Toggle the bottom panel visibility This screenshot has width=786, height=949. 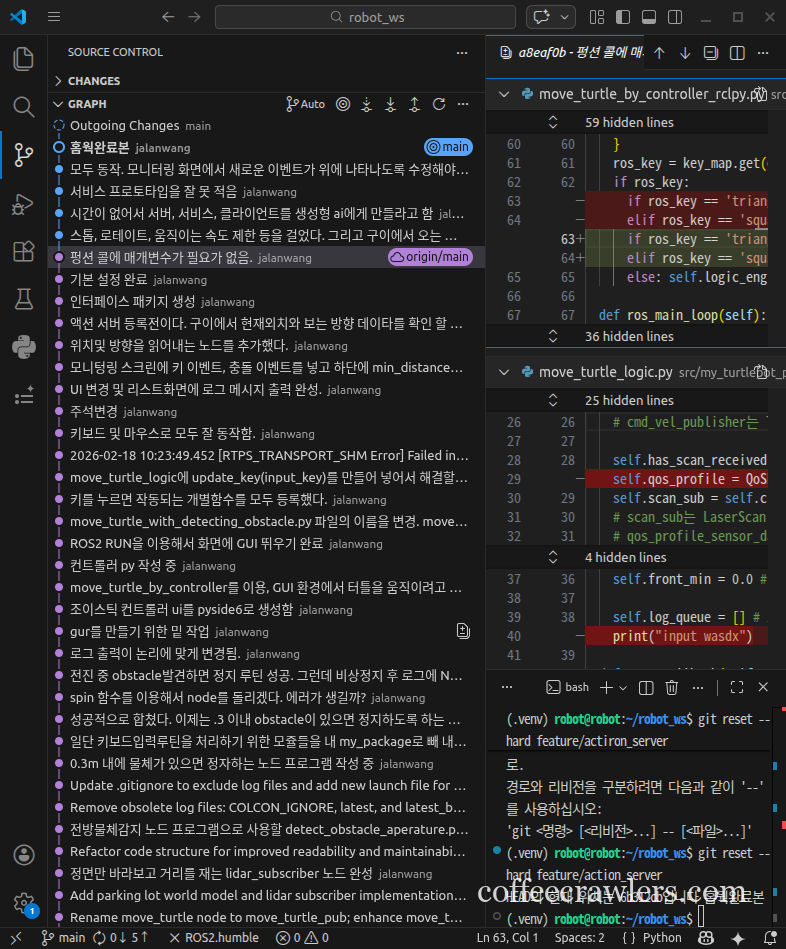pos(648,17)
